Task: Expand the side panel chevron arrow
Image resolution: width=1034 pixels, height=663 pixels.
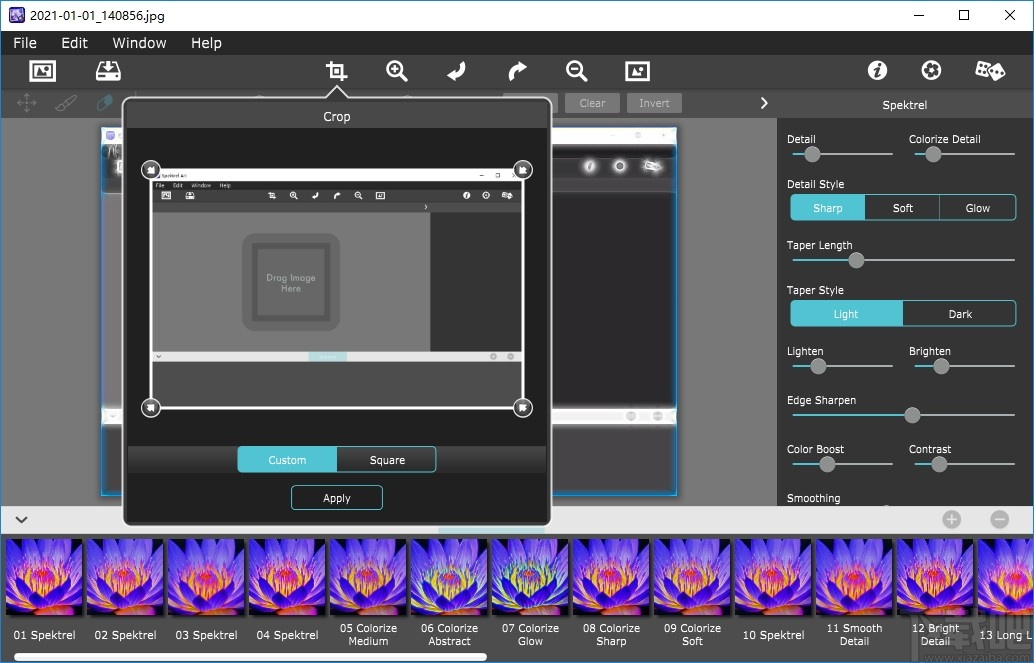Action: click(x=764, y=103)
